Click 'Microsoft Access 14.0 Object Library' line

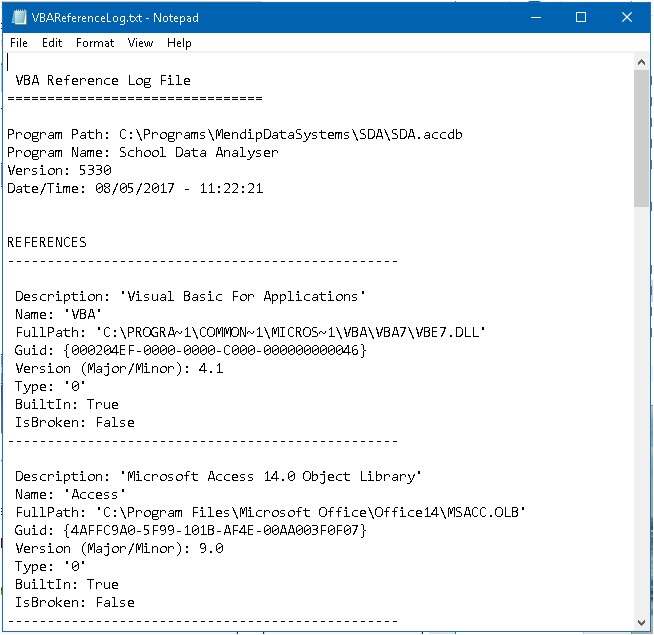(x=218, y=476)
